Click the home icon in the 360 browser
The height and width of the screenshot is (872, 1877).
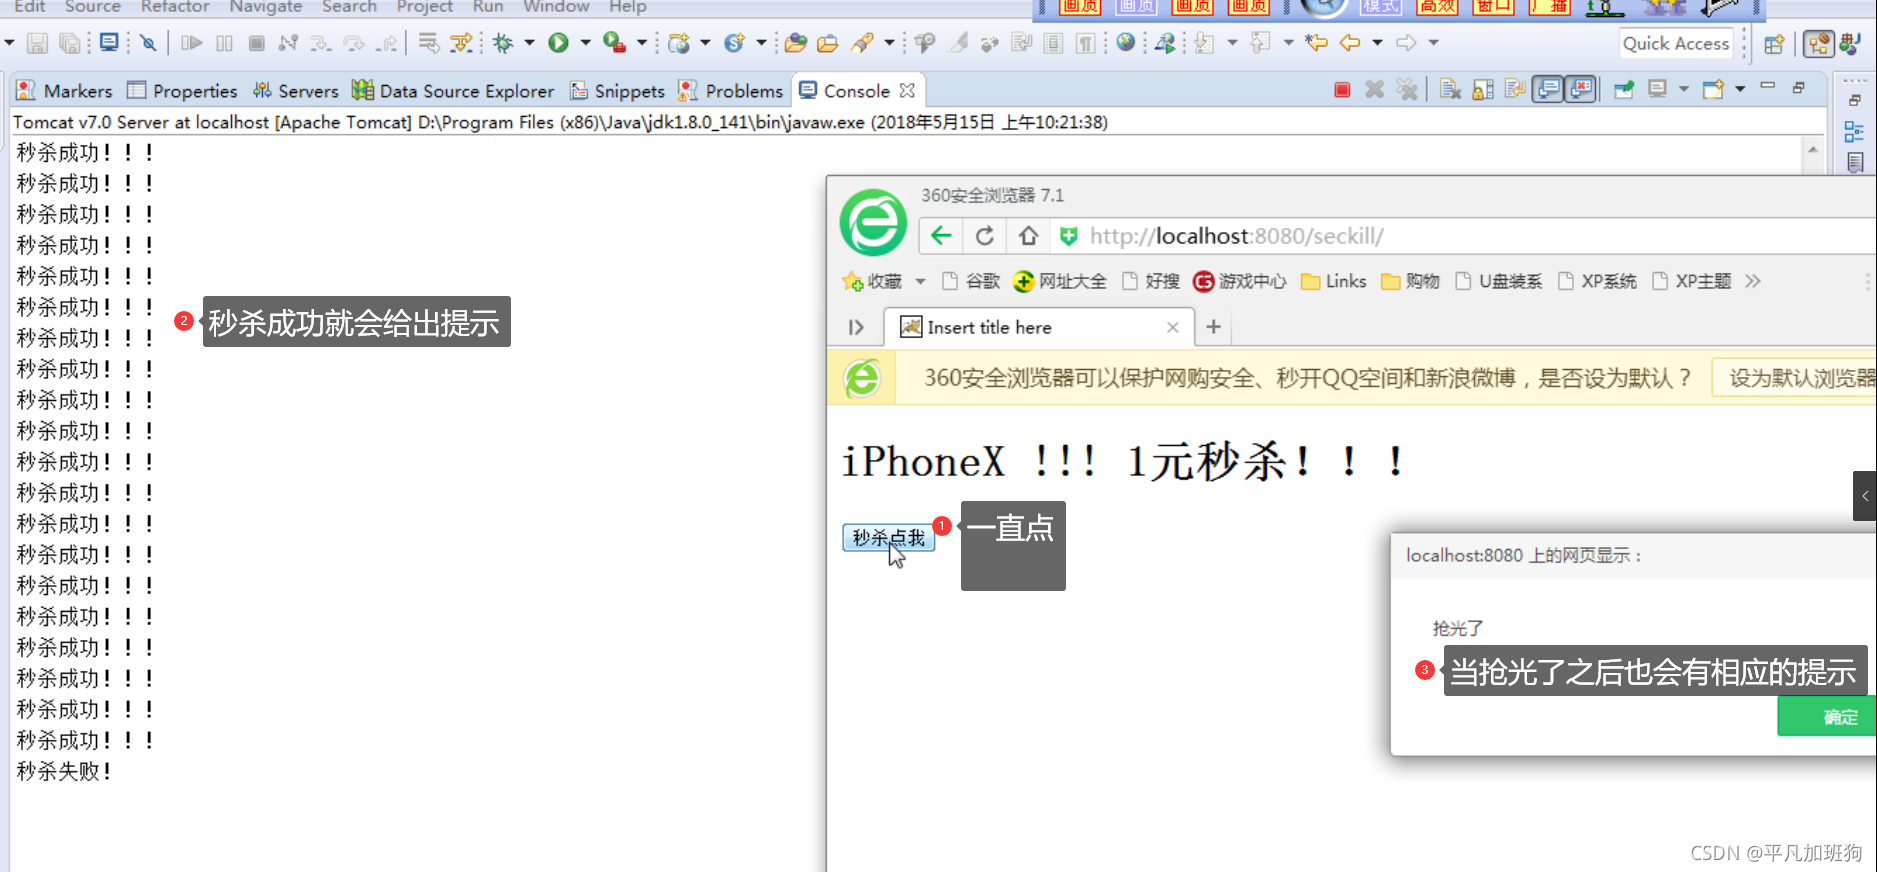pyautogui.click(x=1028, y=236)
